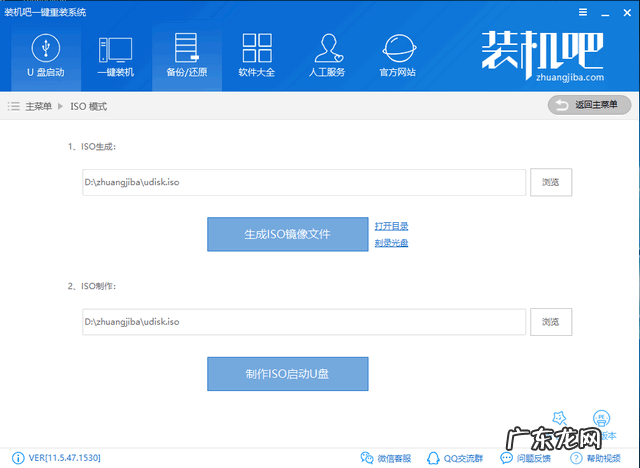640x468 pixels.
Task: Select the 备份/还原 tab
Action: [x=187, y=55]
